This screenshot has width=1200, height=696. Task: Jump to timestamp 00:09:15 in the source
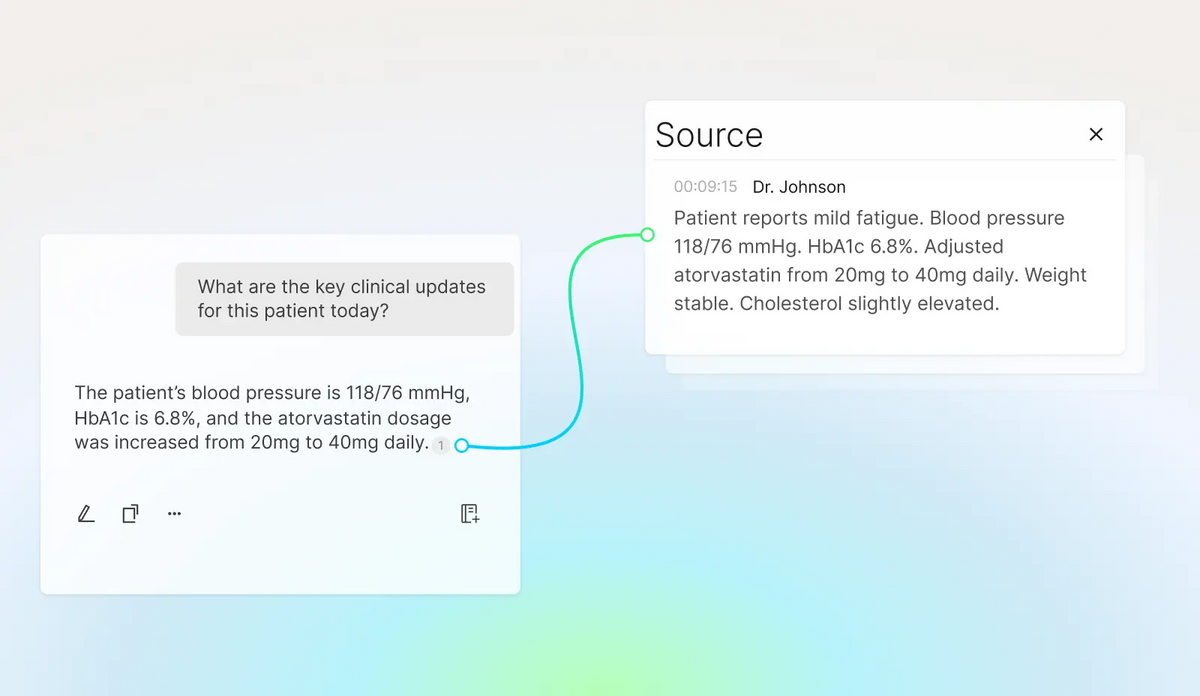[705, 187]
